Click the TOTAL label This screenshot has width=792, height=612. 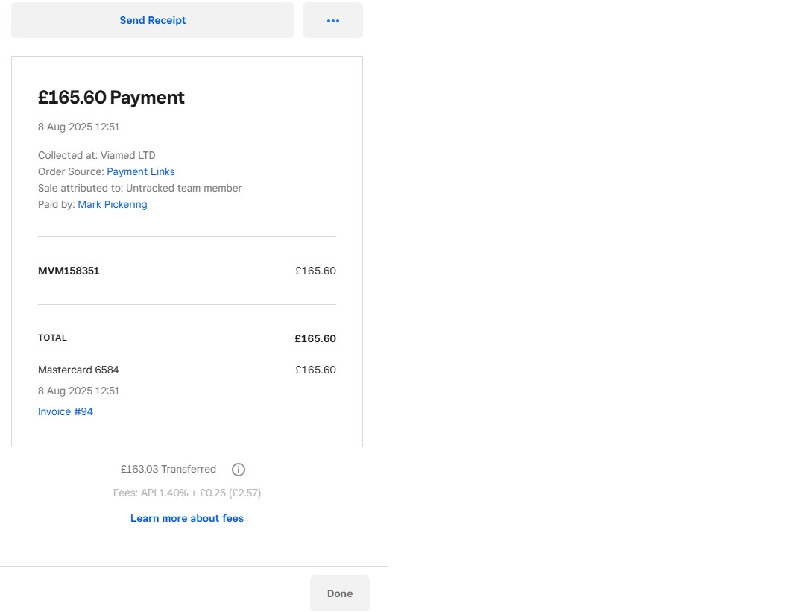(52, 338)
